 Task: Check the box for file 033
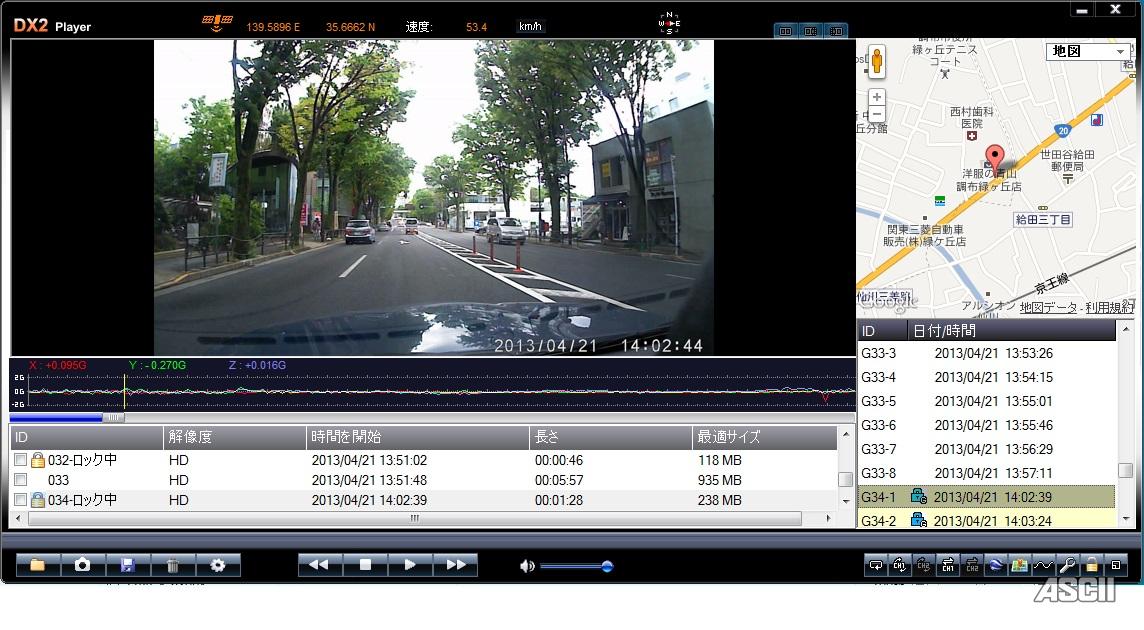(x=20, y=480)
